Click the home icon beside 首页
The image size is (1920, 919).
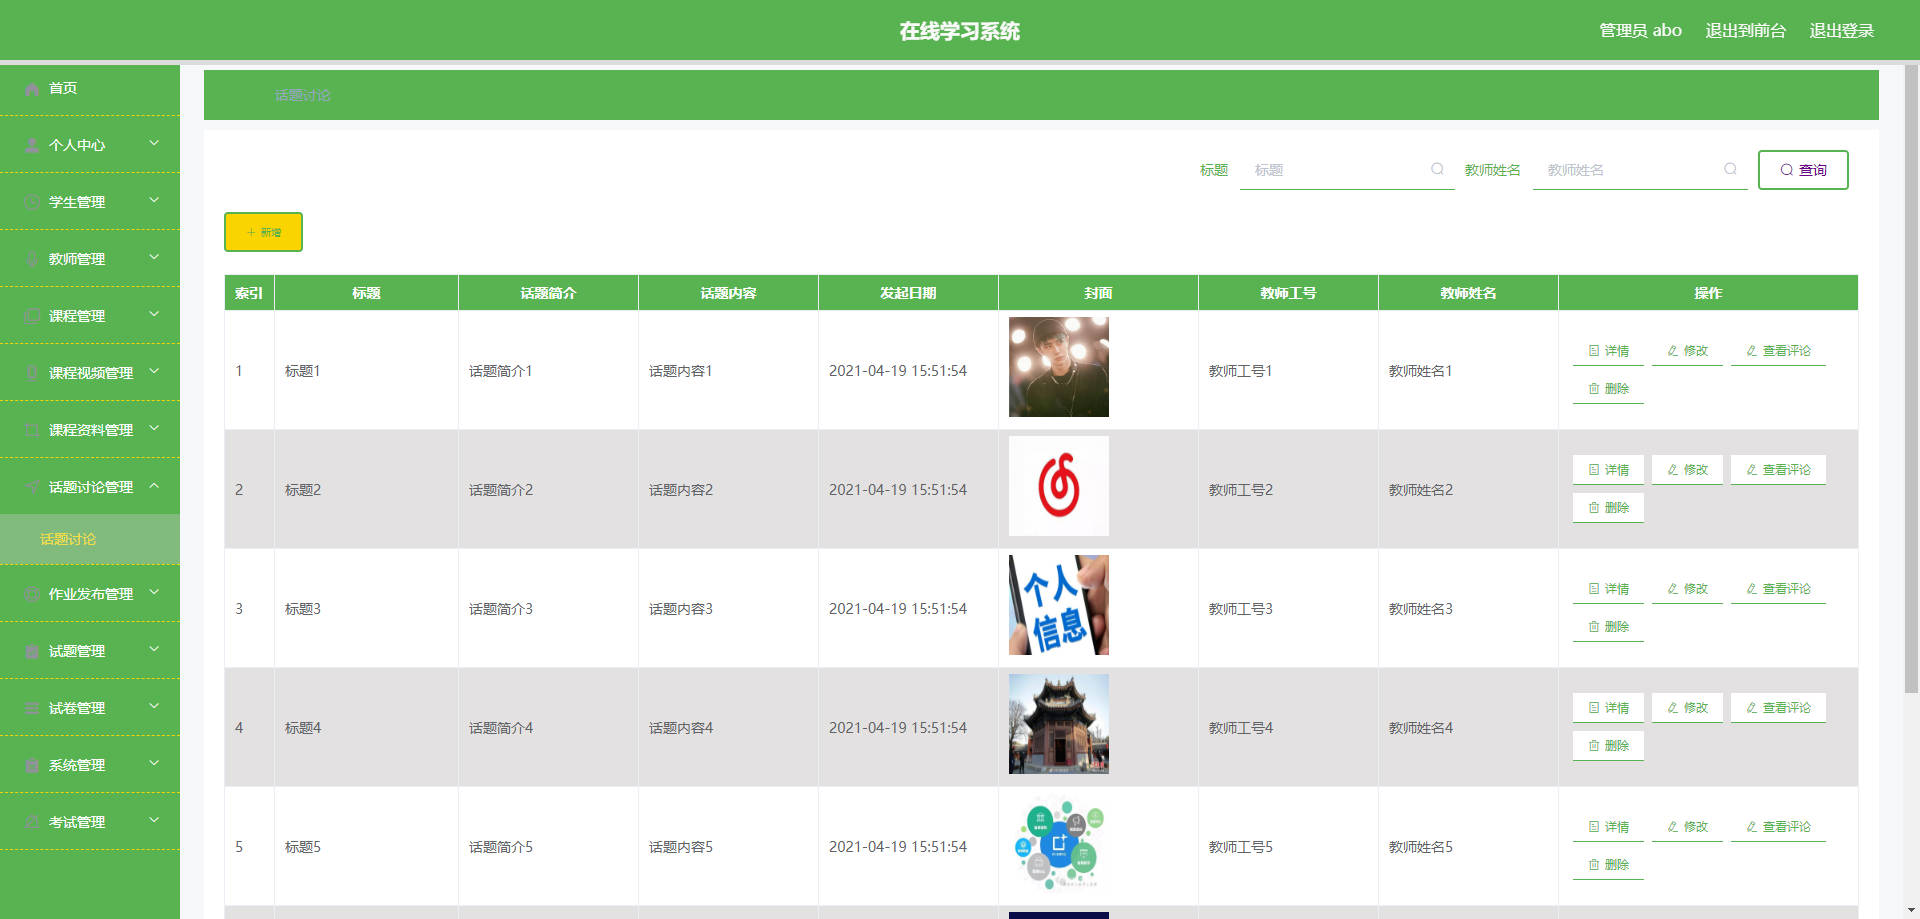click(32, 89)
